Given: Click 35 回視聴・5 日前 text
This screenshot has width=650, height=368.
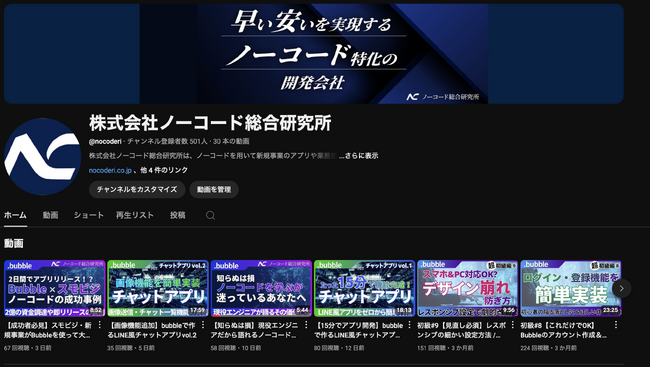Looking at the screenshot, I should pos(131,348).
